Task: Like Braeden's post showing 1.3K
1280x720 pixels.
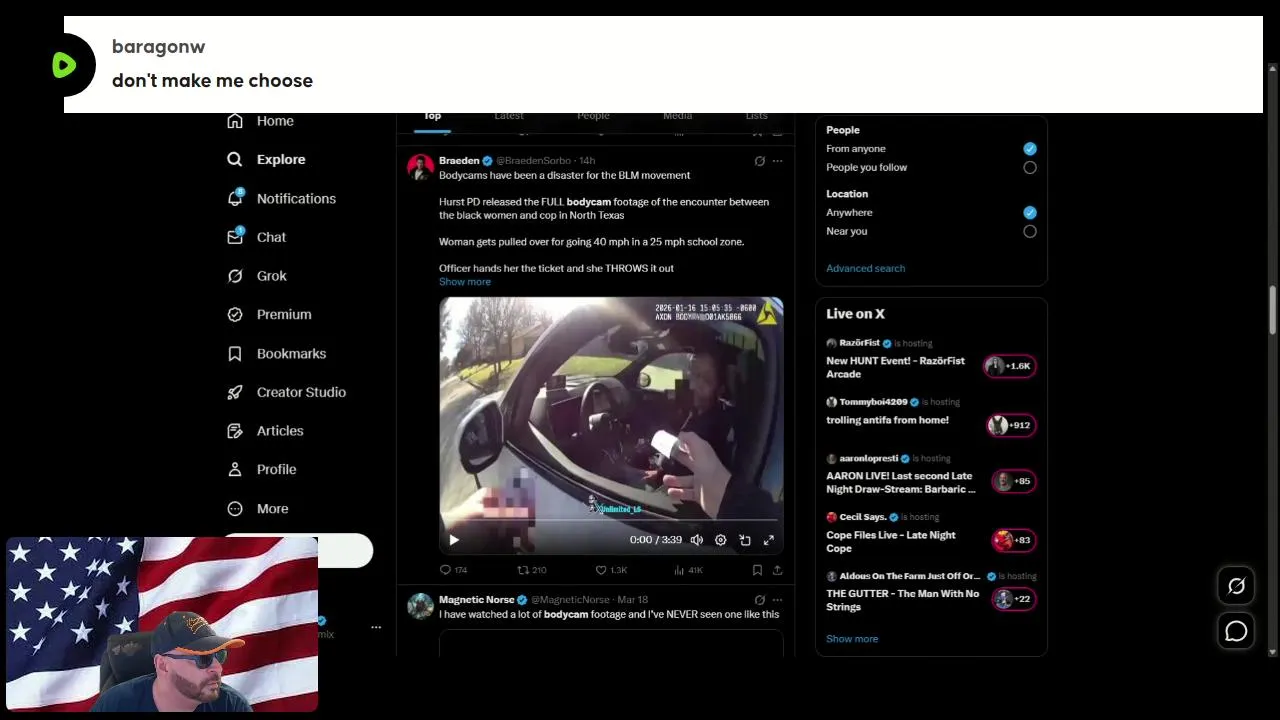Action: (x=611, y=570)
